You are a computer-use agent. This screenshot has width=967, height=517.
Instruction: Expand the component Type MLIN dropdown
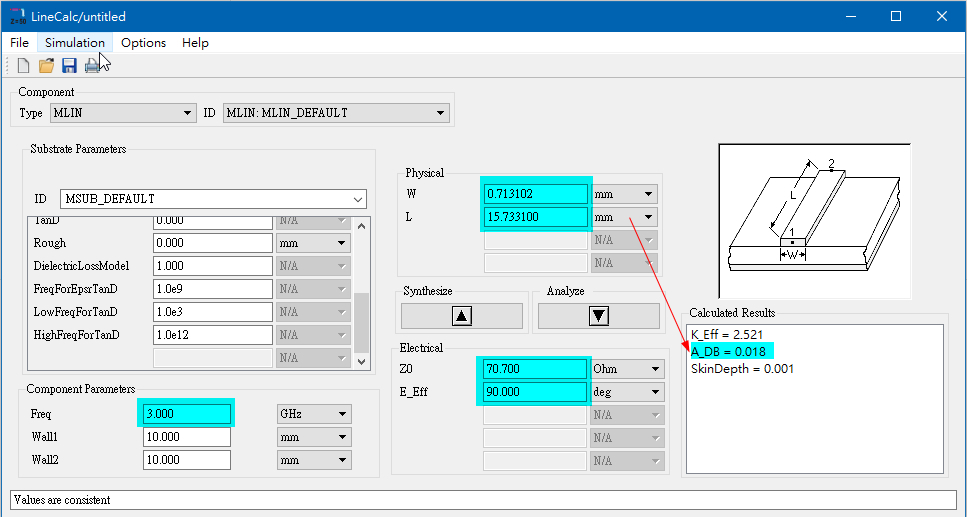(x=123, y=113)
